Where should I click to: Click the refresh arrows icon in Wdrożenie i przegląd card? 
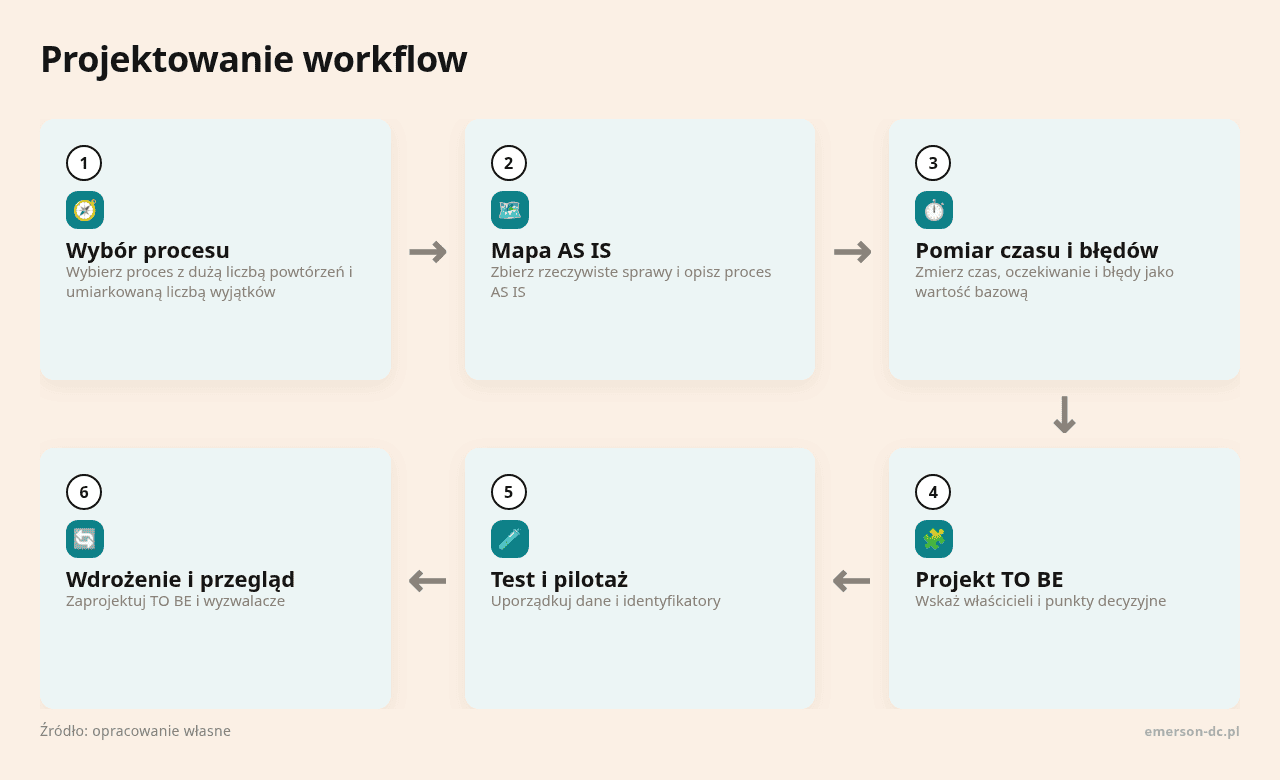(x=85, y=539)
